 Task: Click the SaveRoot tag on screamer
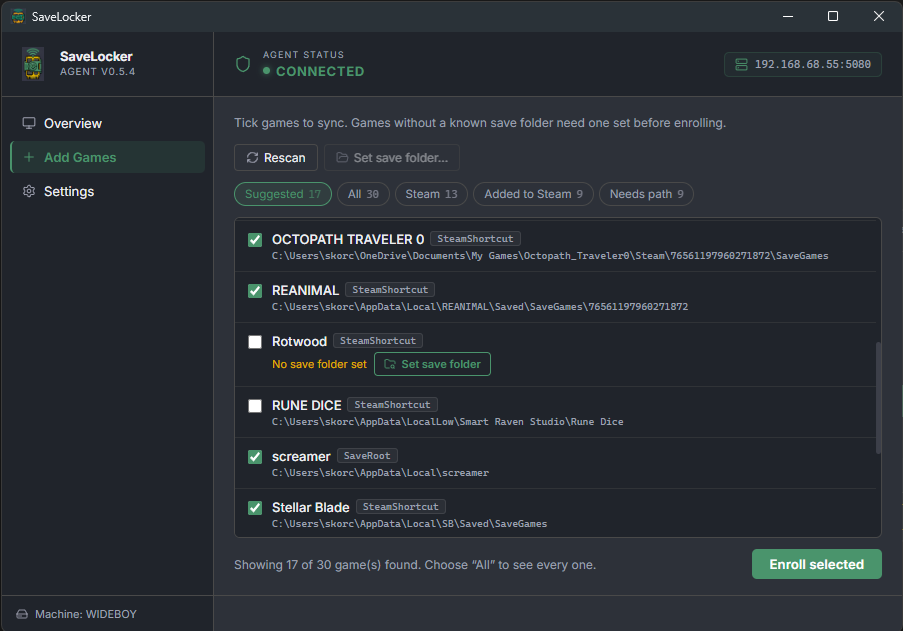(x=367, y=456)
